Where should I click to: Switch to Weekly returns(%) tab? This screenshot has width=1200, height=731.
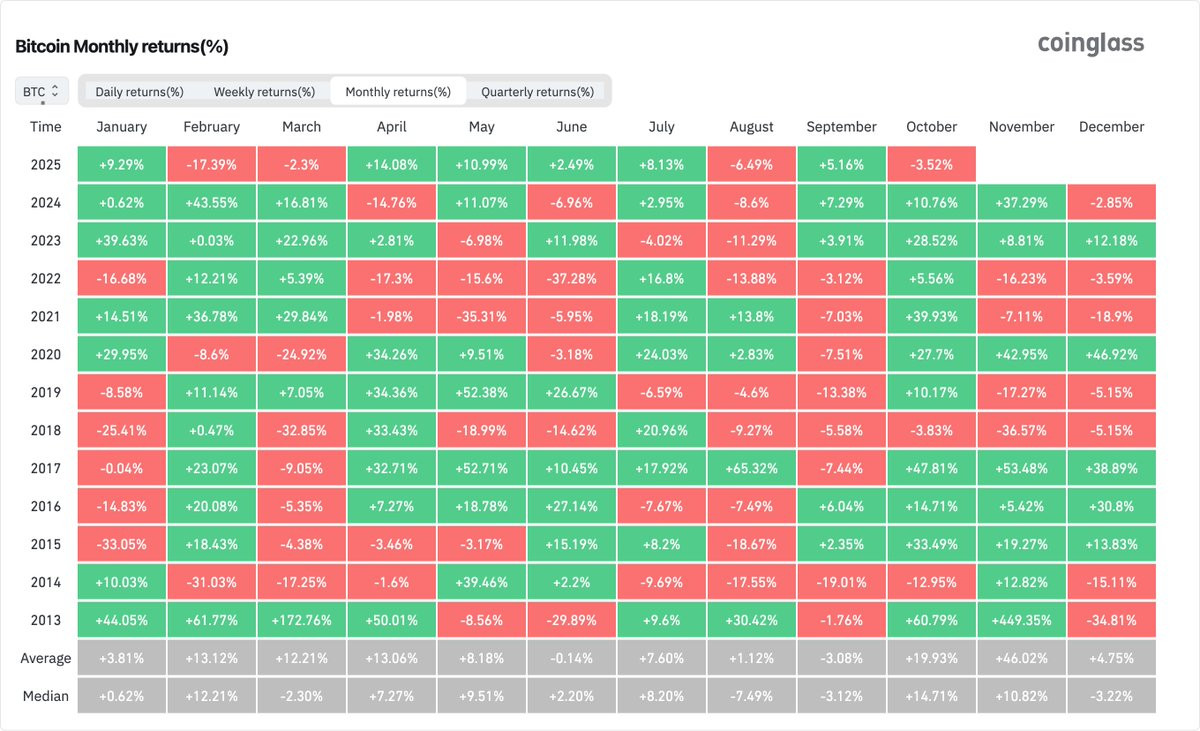(264, 92)
